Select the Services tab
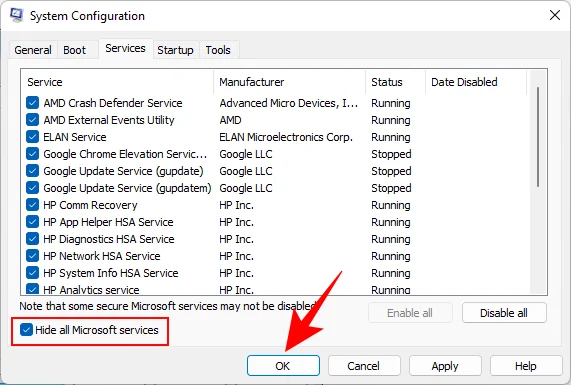571x385 pixels. click(x=125, y=48)
